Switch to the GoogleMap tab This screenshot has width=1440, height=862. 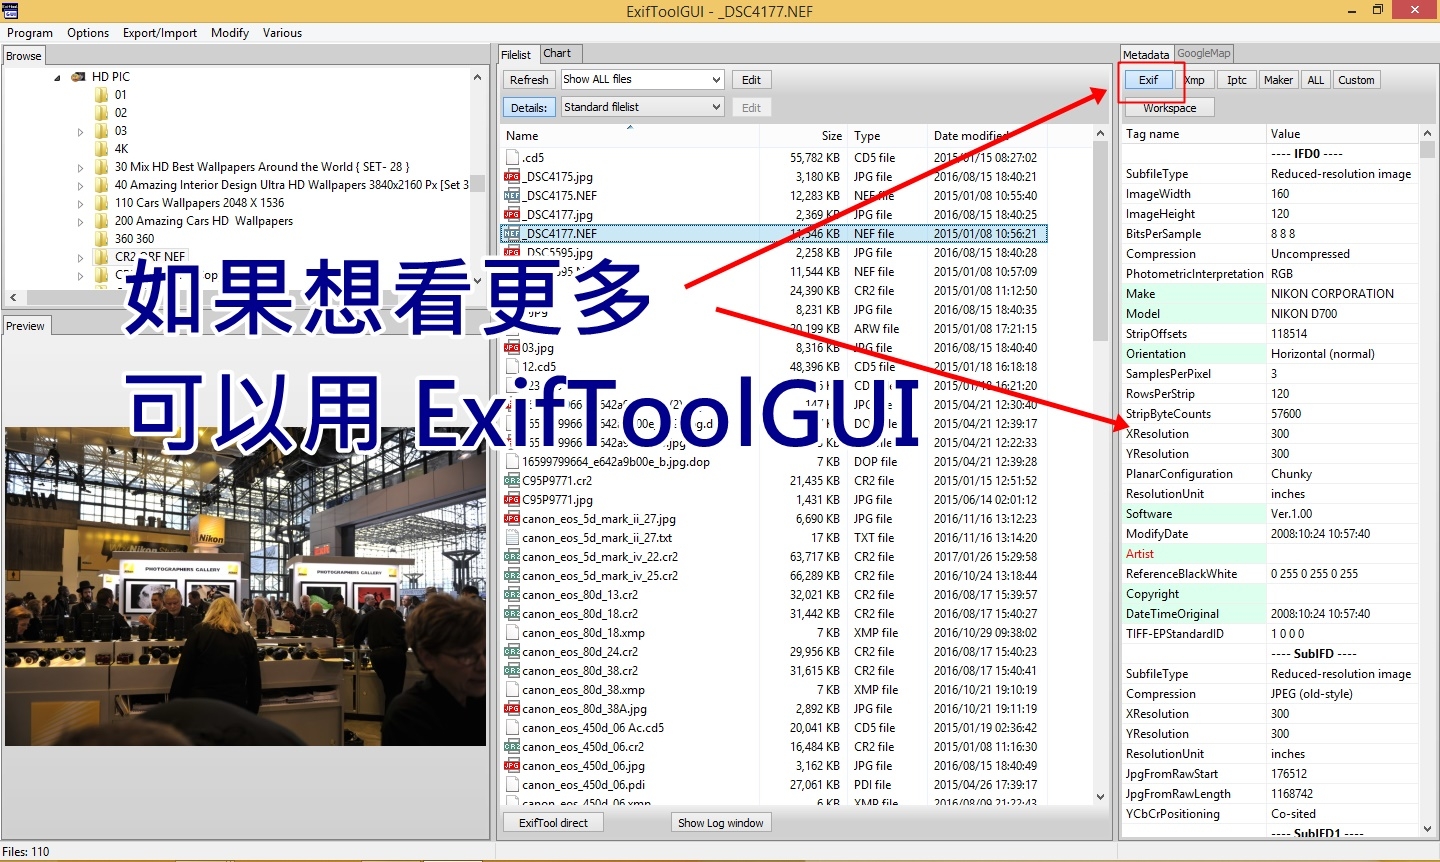[x=1204, y=54]
